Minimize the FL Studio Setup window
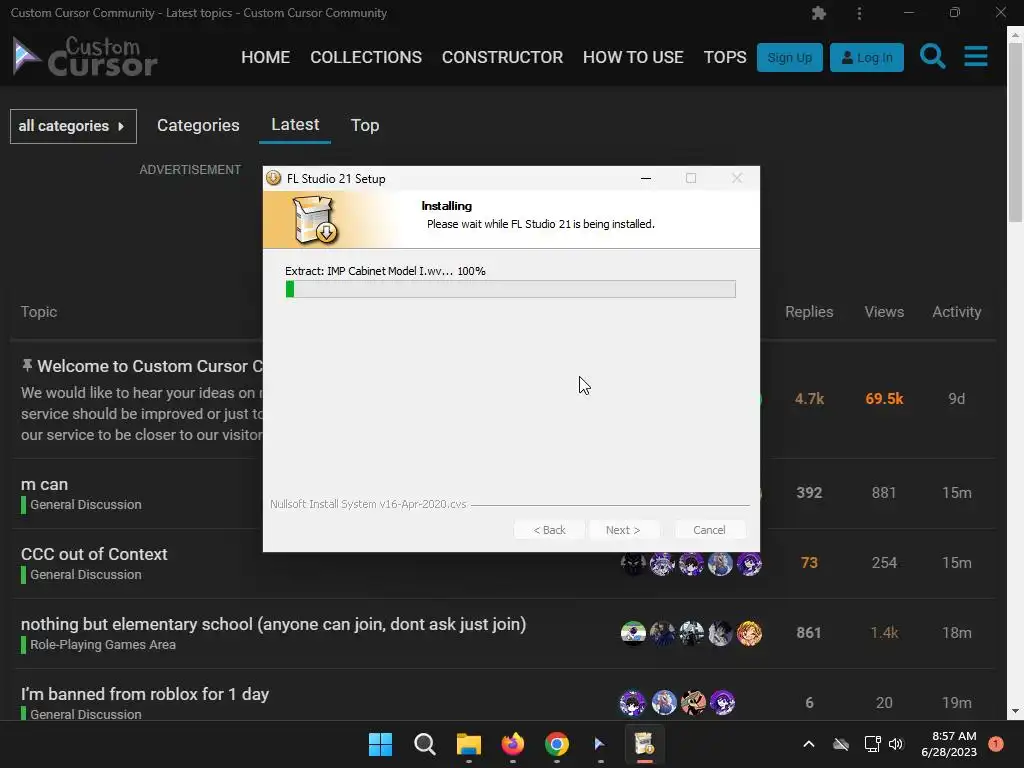Screen dimensions: 1024x768 coord(646,178)
